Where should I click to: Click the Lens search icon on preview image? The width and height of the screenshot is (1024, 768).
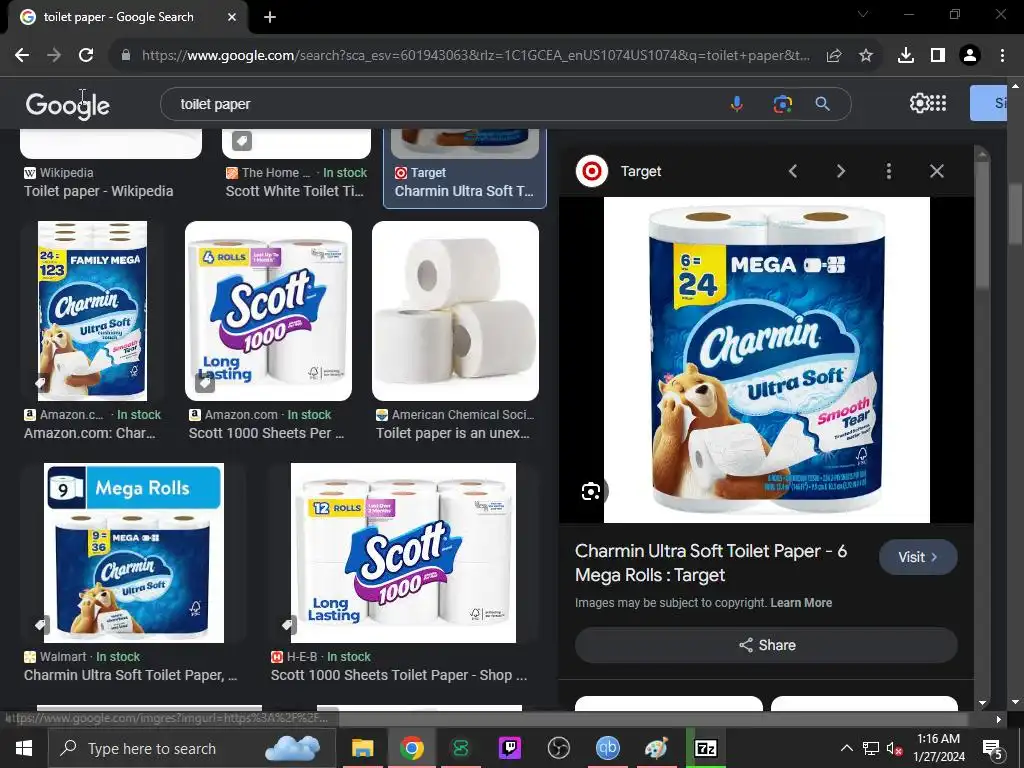point(591,492)
